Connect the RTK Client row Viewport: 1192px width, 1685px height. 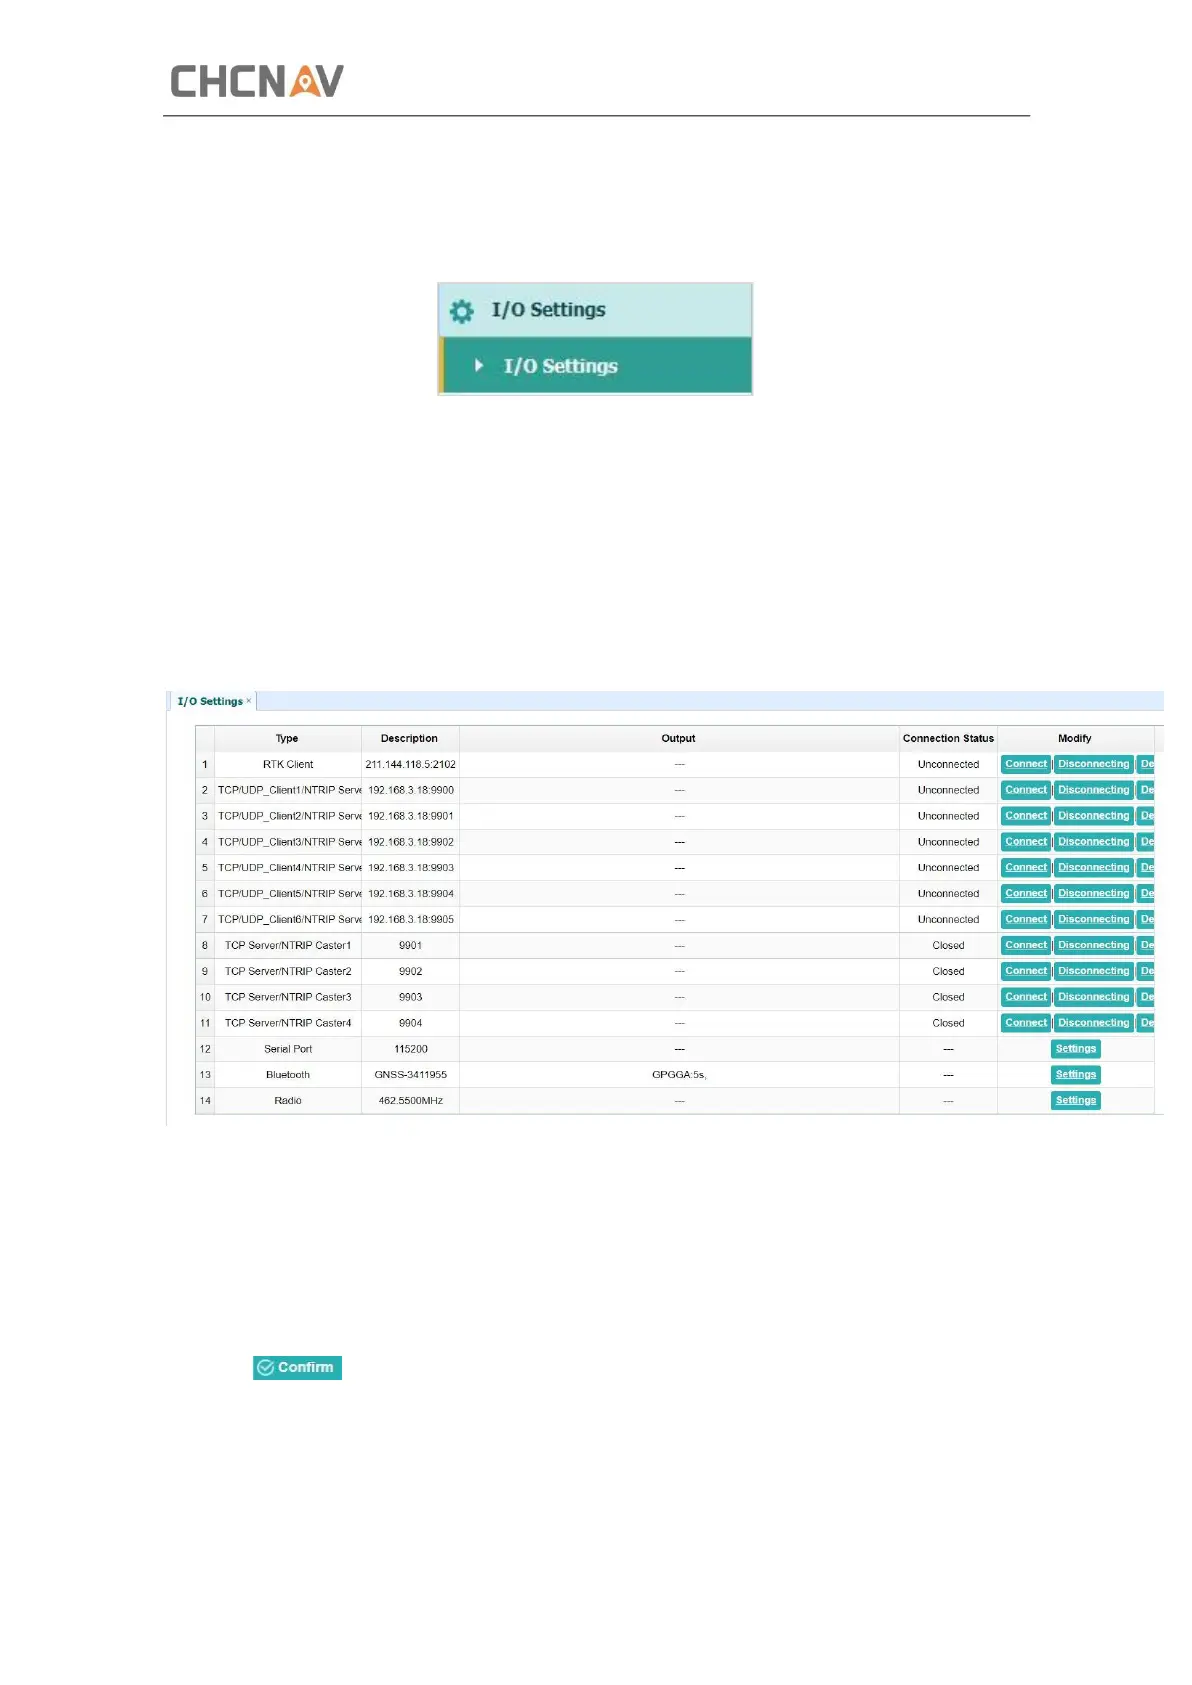coord(1026,764)
